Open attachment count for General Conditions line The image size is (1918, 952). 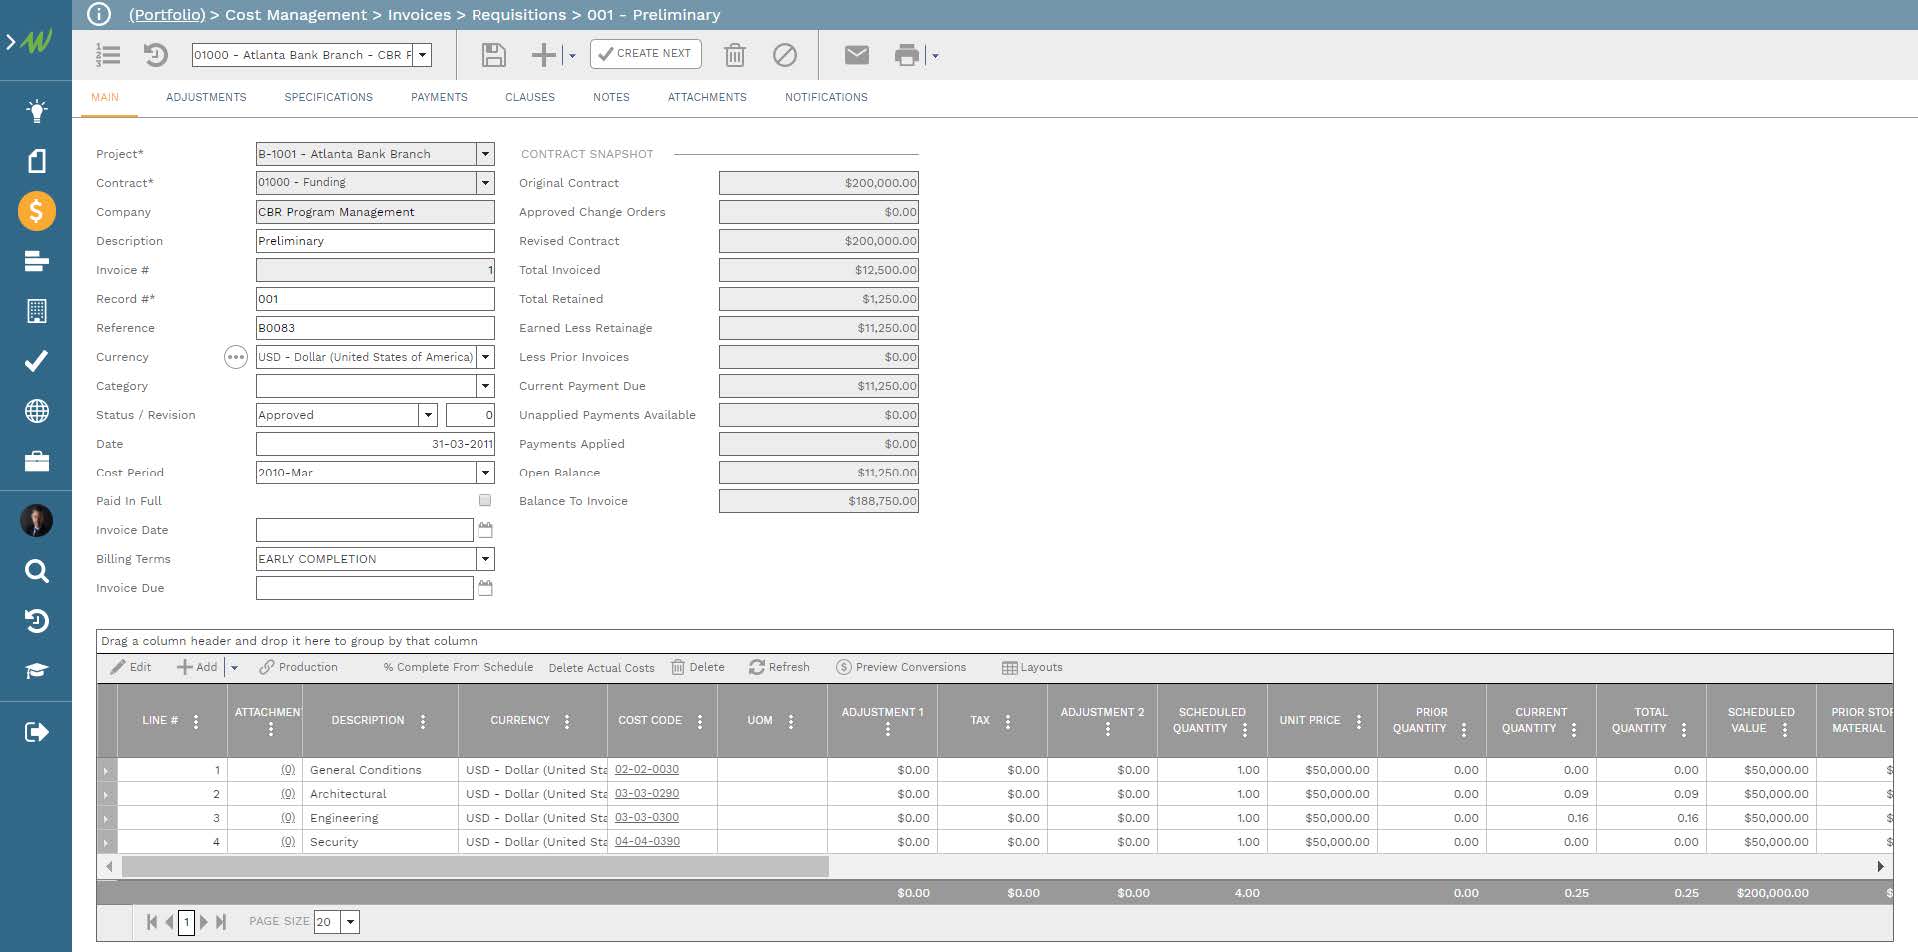point(288,769)
